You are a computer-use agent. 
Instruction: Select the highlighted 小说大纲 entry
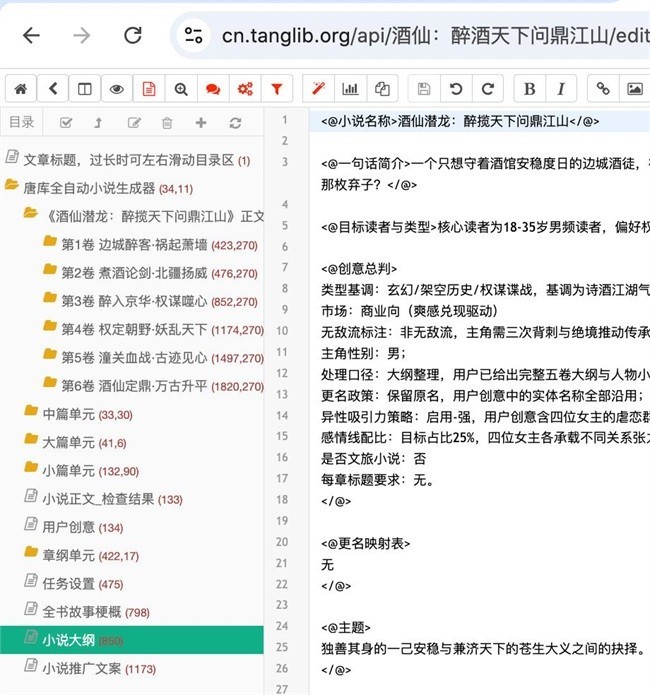[x=132, y=640]
